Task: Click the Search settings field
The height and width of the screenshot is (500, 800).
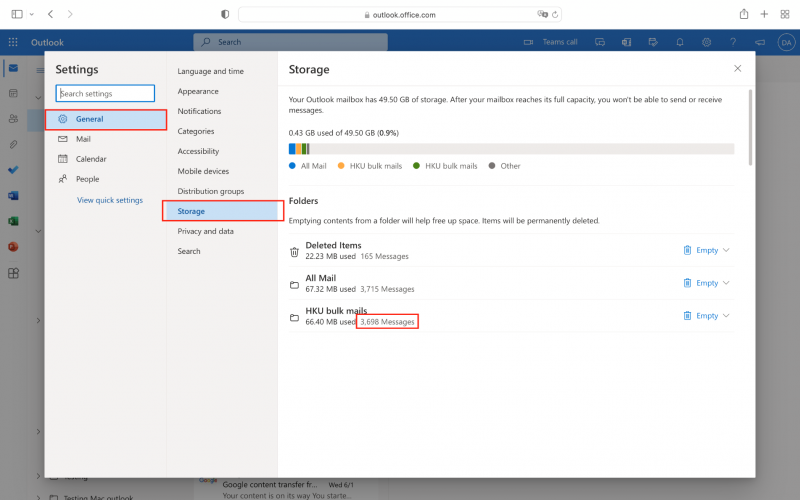Action: (x=105, y=93)
